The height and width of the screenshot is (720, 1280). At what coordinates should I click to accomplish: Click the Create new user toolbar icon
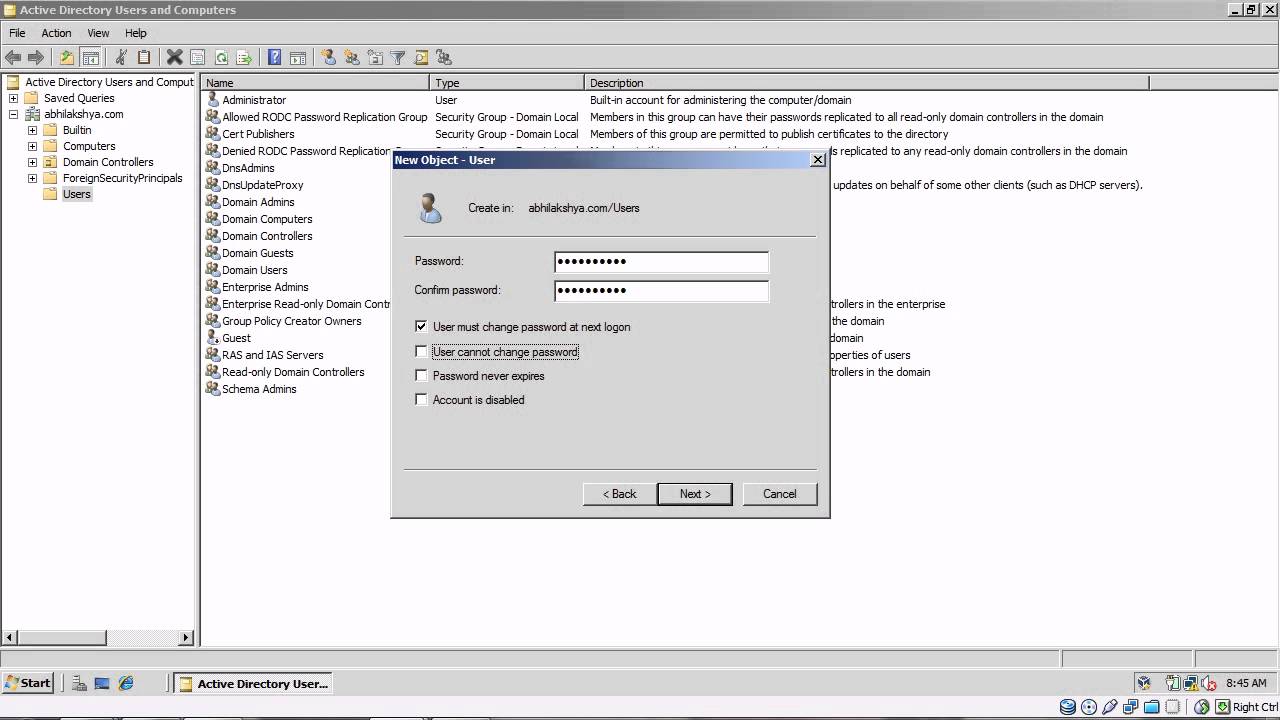click(328, 58)
